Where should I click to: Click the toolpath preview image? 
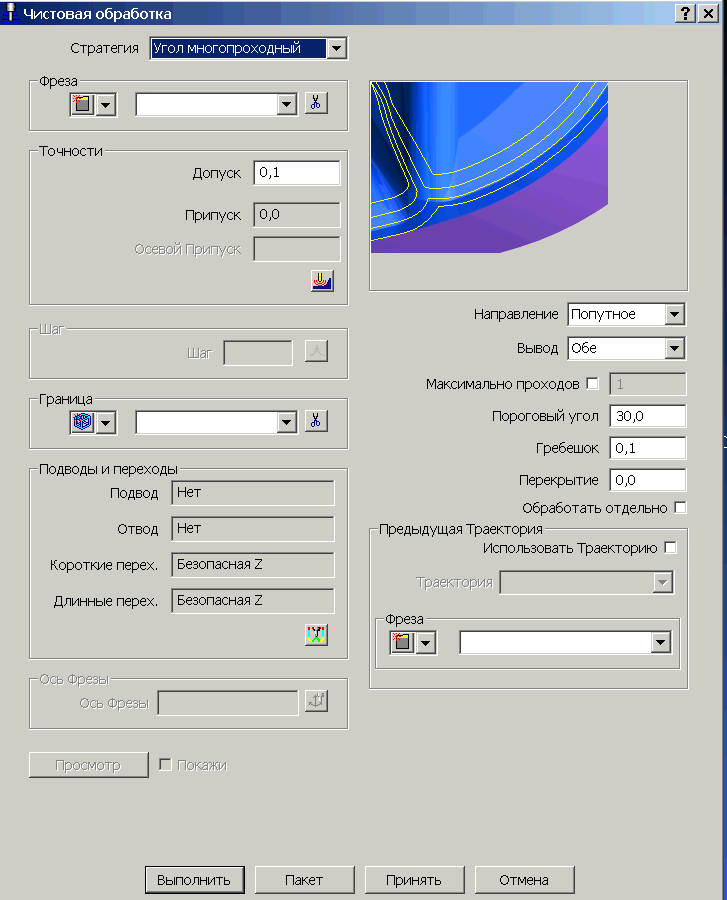pos(489,168)
